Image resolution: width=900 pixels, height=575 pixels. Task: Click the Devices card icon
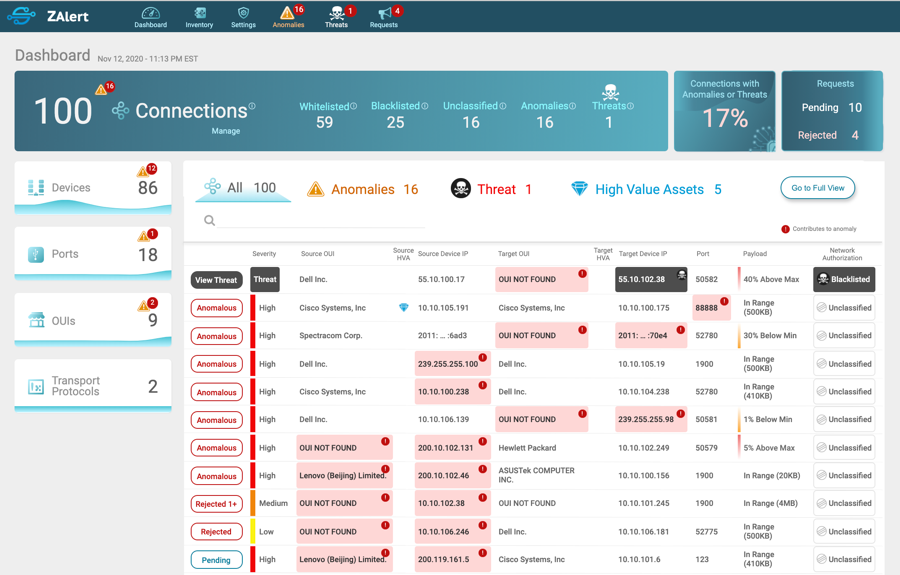(36, 188)
